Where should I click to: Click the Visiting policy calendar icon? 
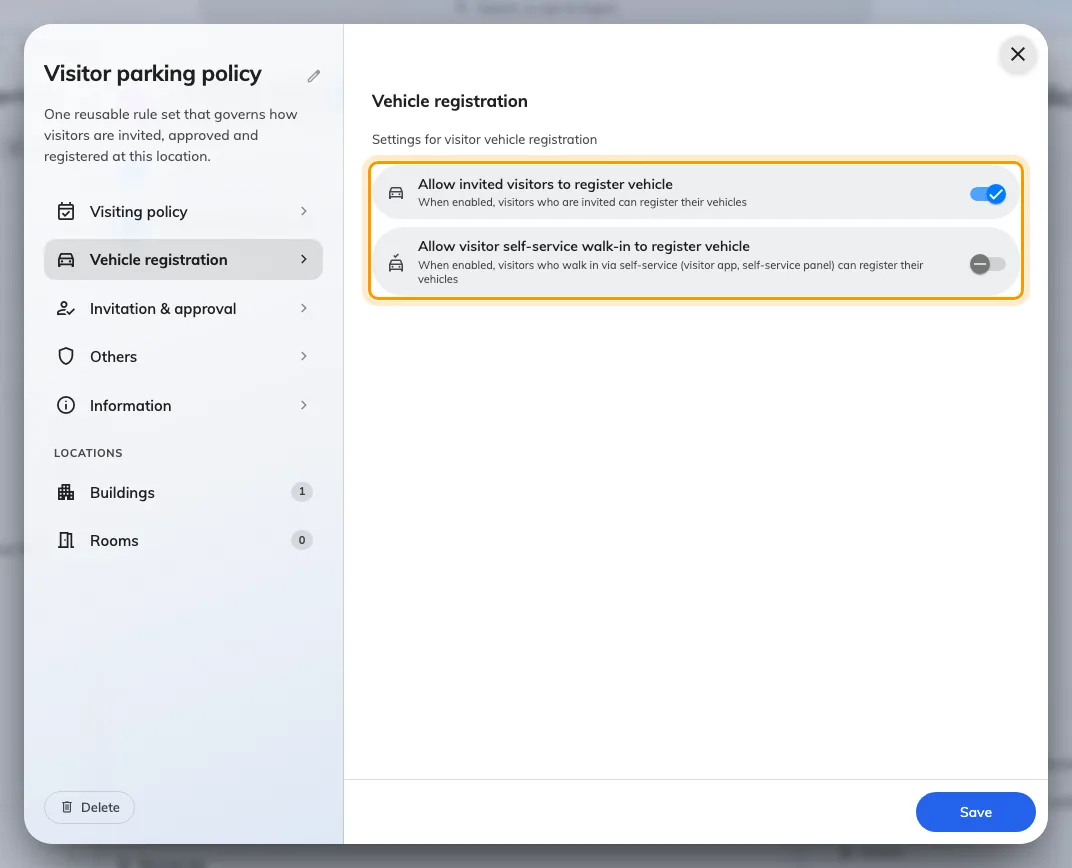66,211
